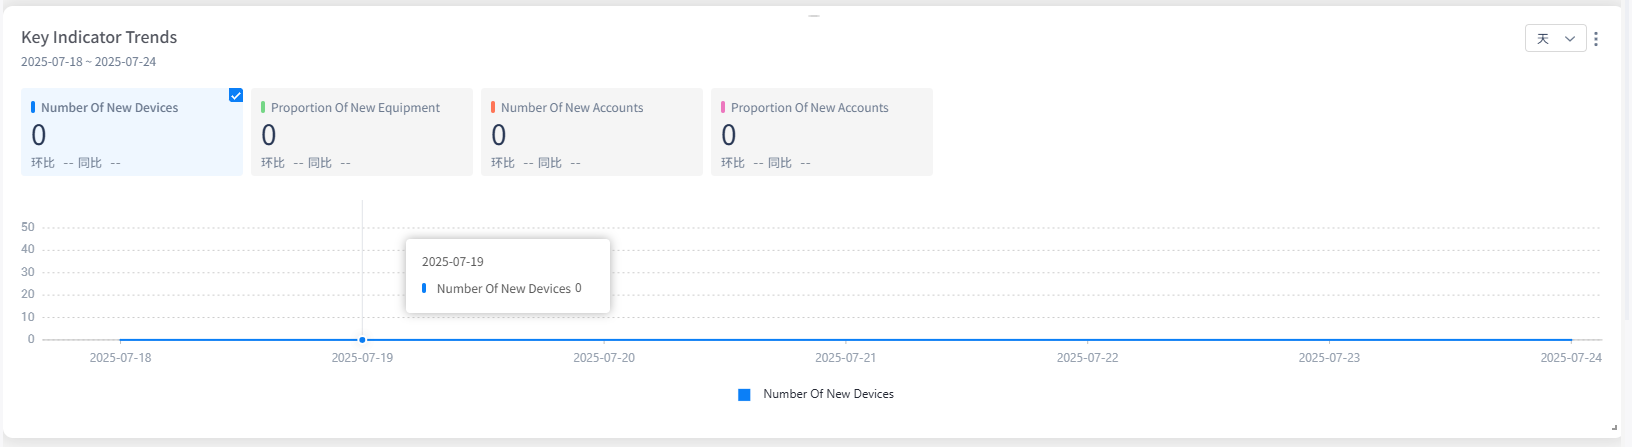Click the 2025-07-18 ~ 2025-07-24 date range
Image resolution: width=1632 pixels, height=447 pixels.
pos(89,62)
